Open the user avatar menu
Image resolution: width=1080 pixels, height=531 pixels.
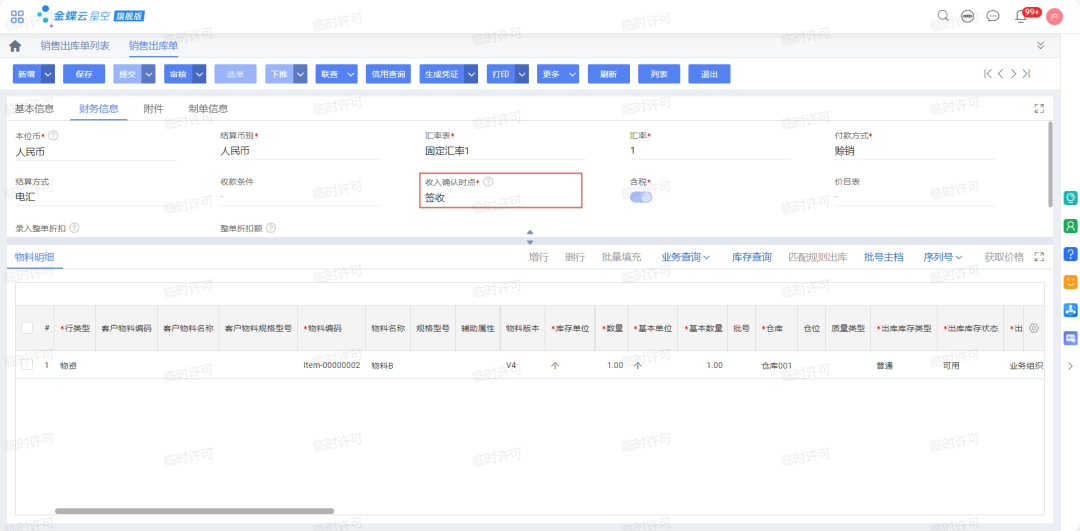tap(1054, 17)
